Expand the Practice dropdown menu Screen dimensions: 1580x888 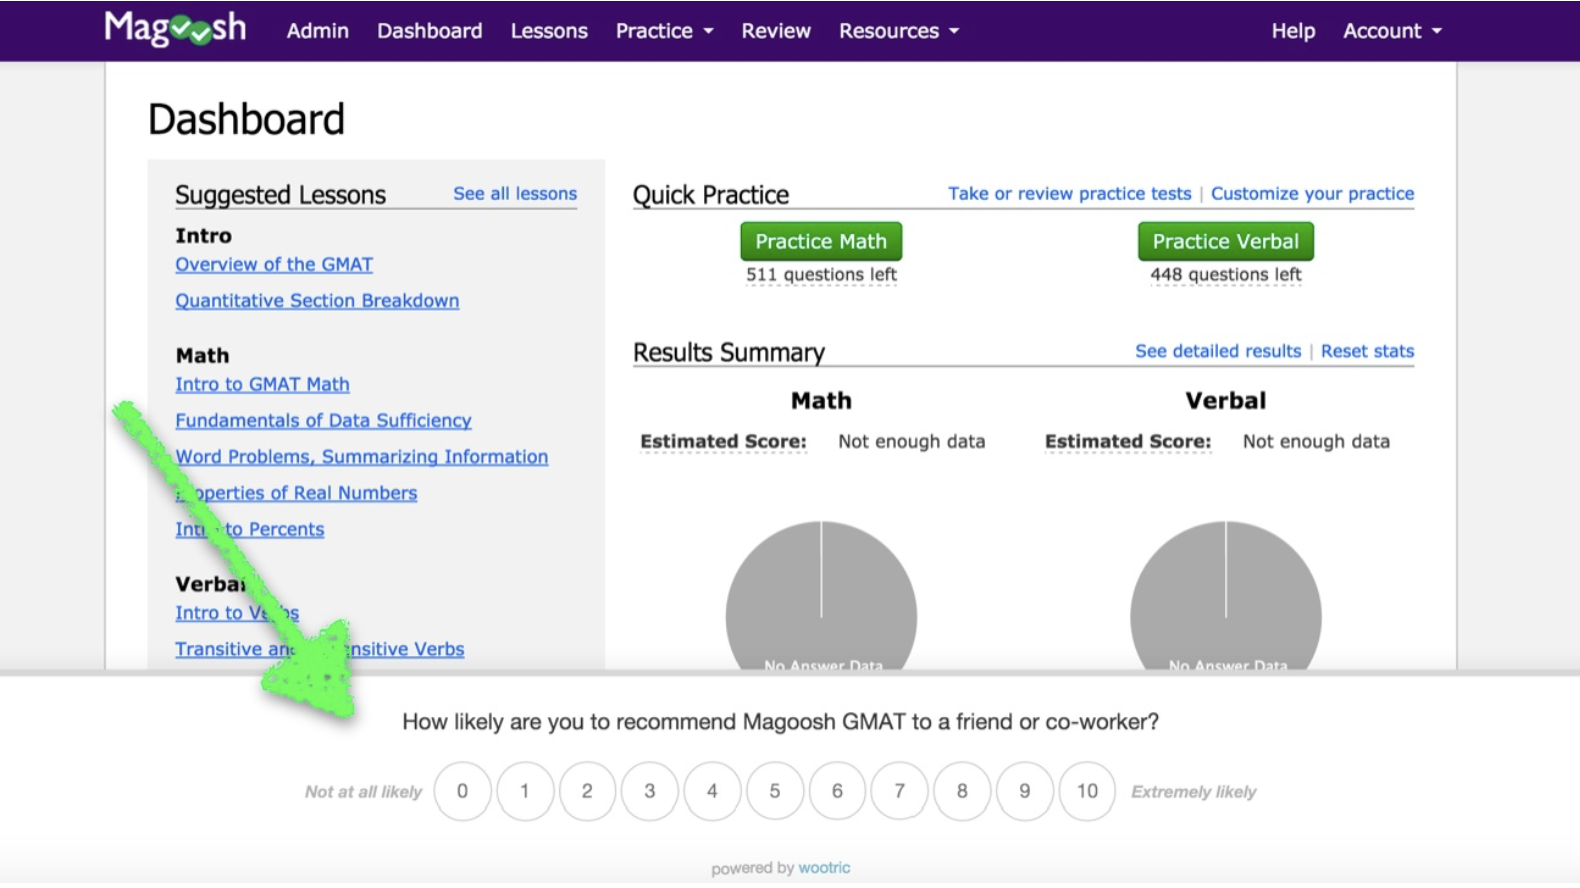665,31
